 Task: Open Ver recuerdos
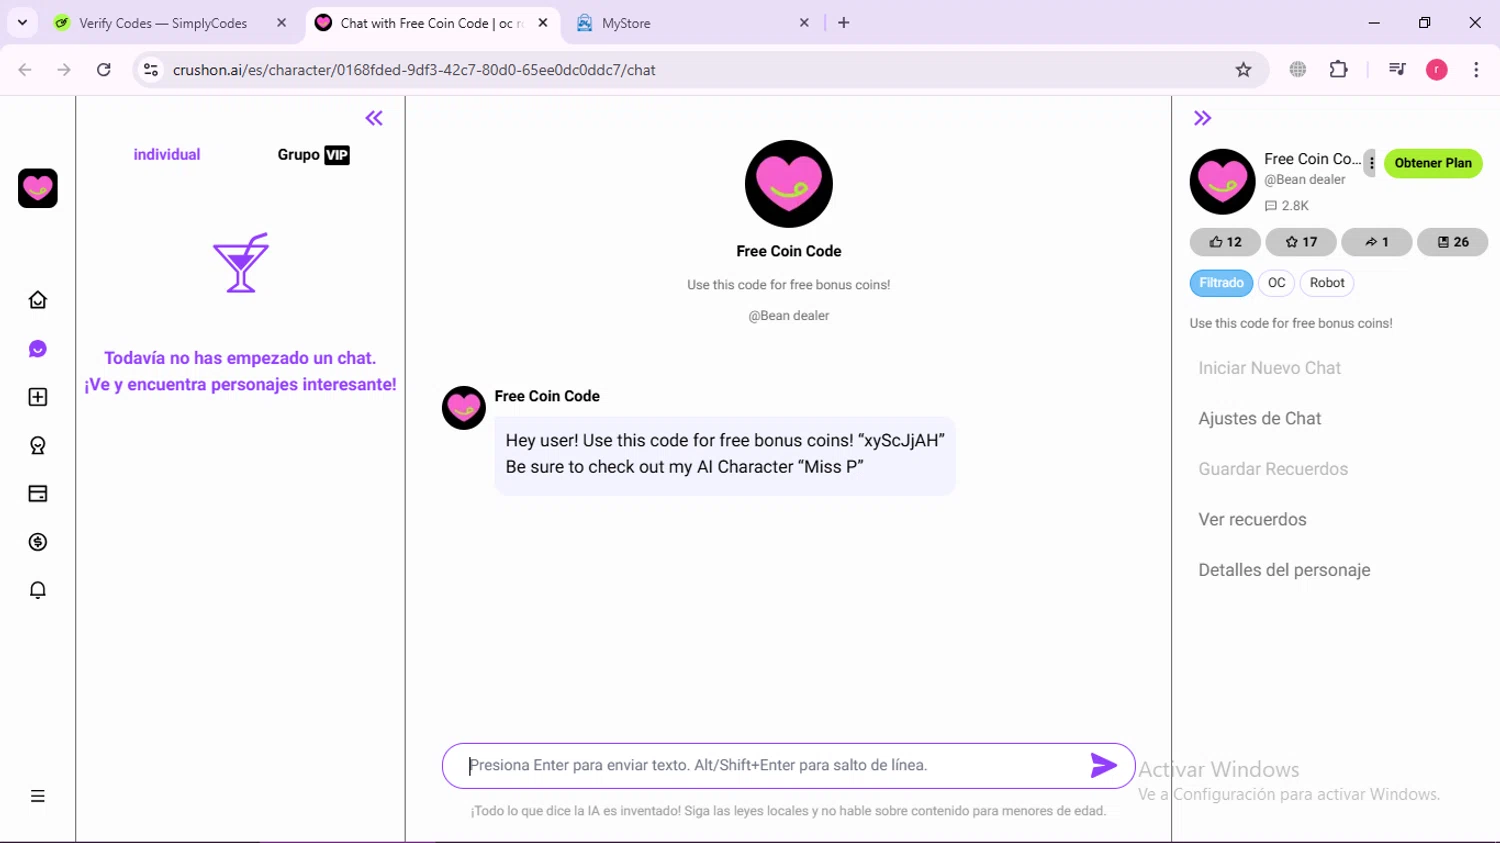point(1252,519)
